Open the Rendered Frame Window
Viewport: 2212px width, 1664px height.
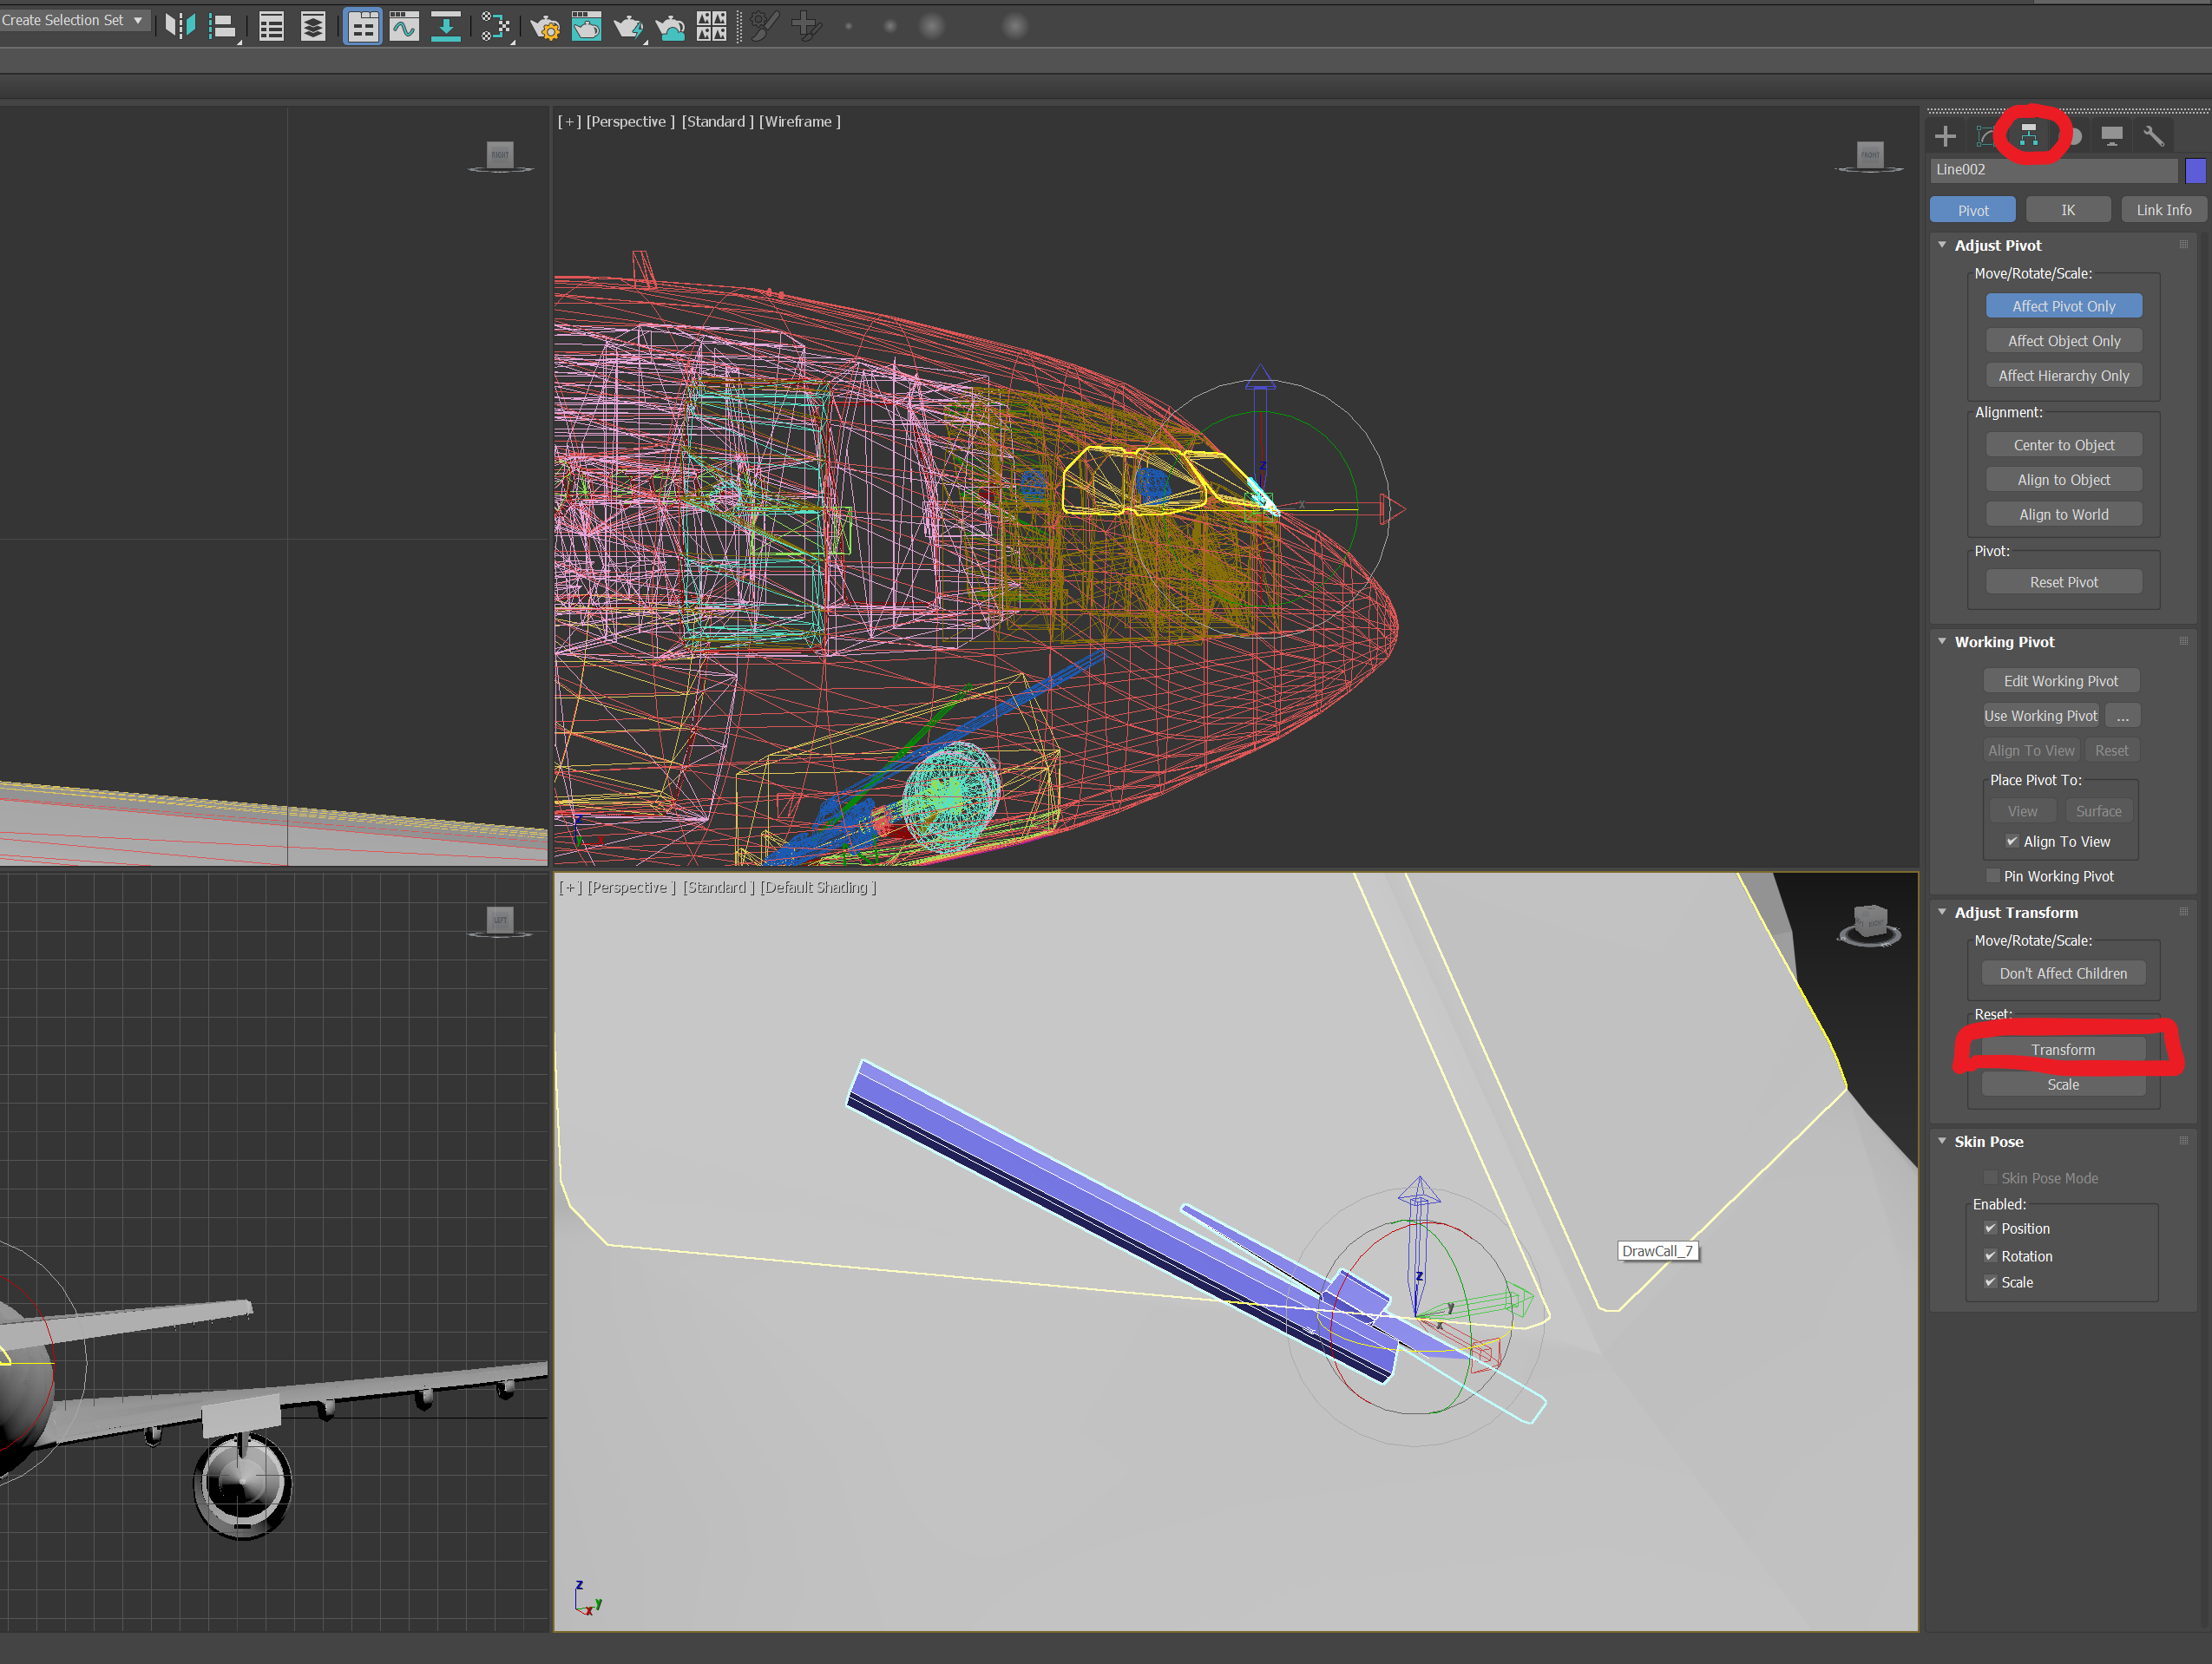[x=587, y=25]
